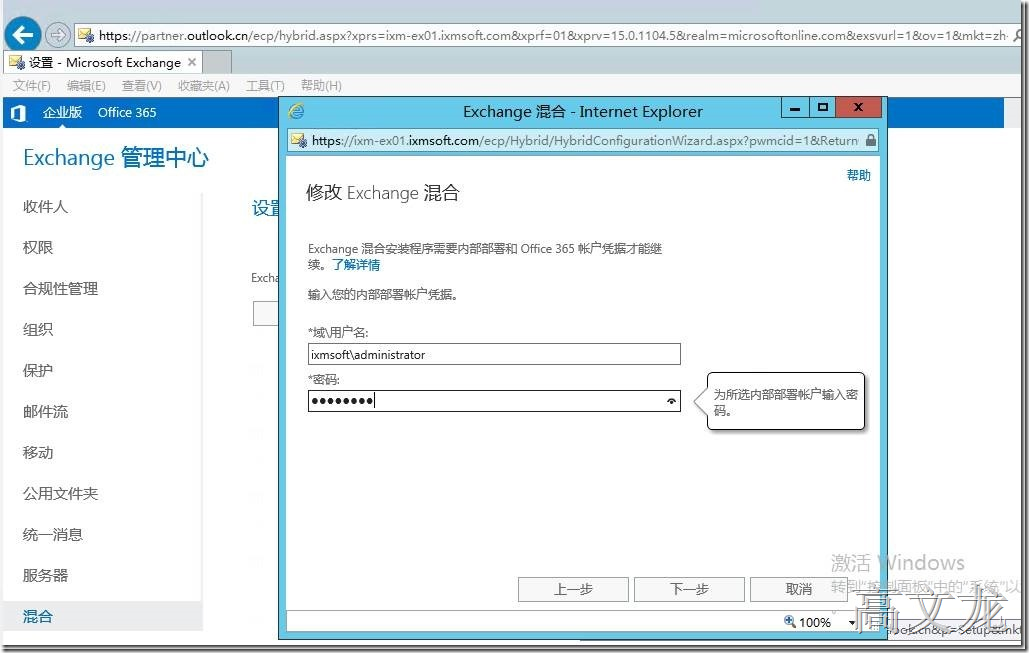Image resolution: width=1029 pixels, height=653 pixels.
Task: Click the Internet Explorer icon in dialog title bar
Action: coord(297,112)
